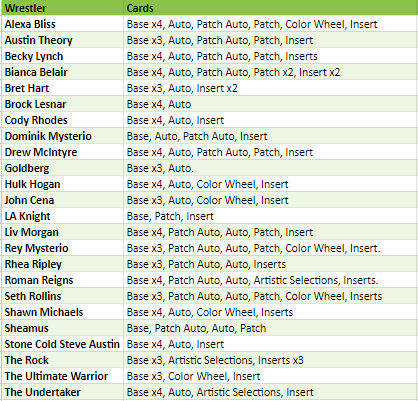Select the Wrestler column header cell
This screenshot has height=401, width=418.
pyautogui.click(x=62, y=8)
